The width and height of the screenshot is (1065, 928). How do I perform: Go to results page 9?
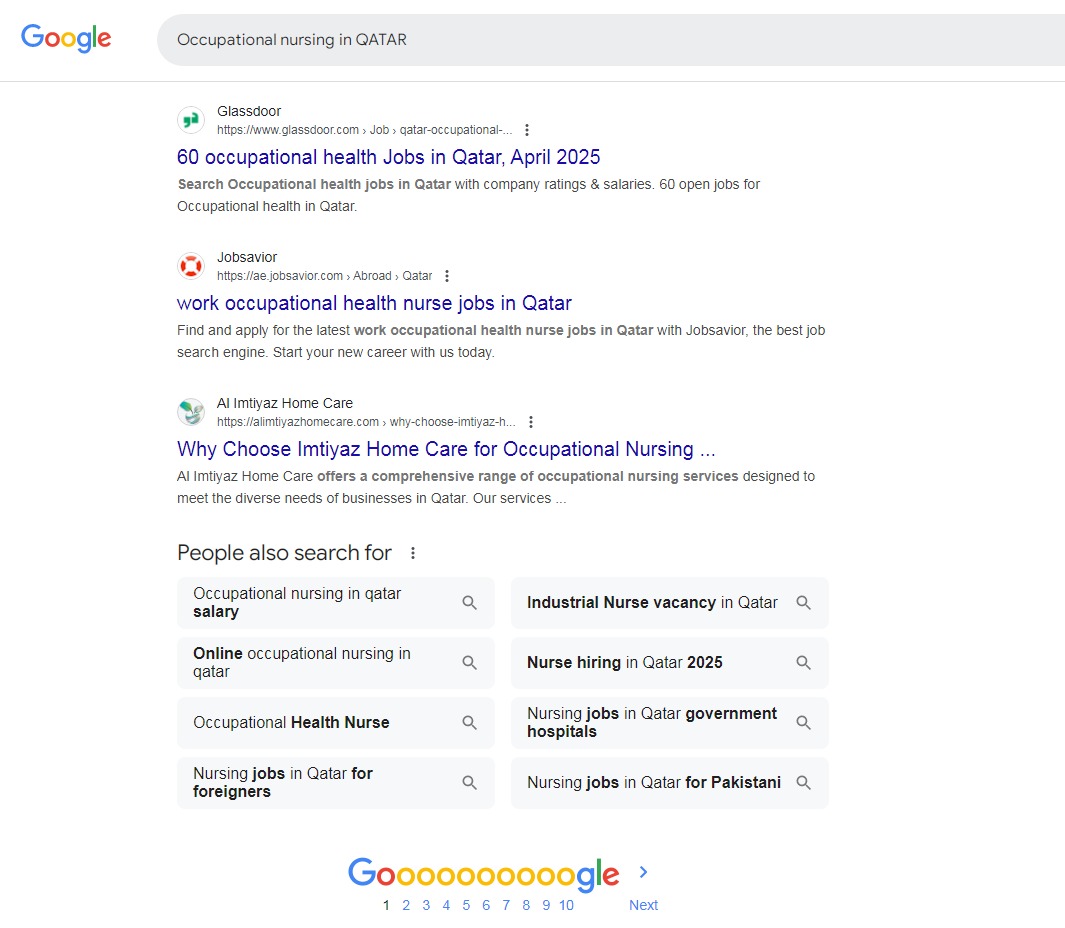click(546, 905)
